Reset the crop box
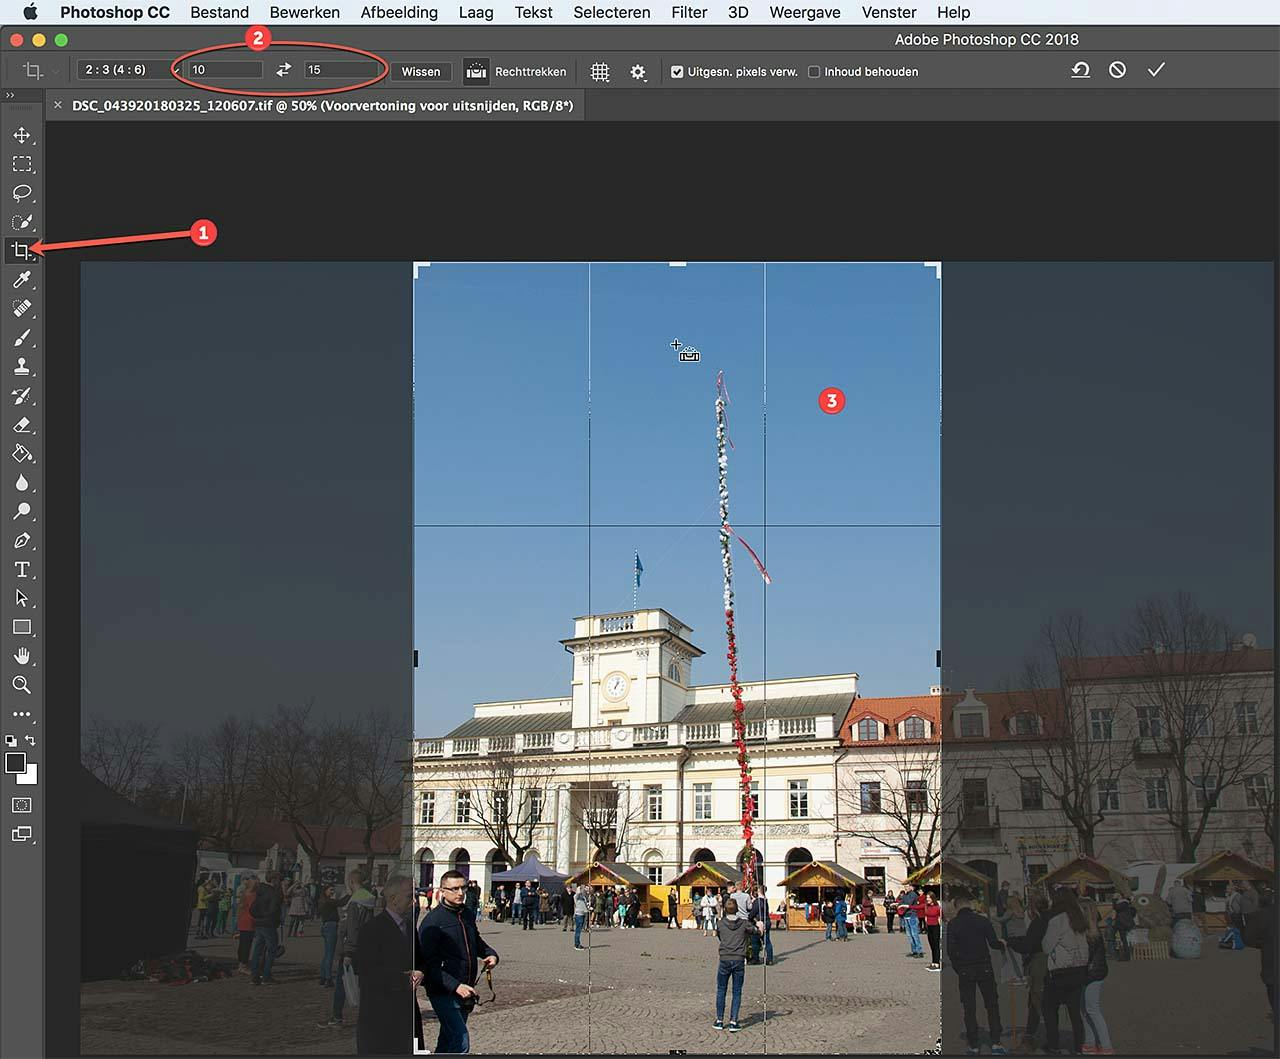The height and width of the screenshot is (1059, 1280). coord(1080,70)
